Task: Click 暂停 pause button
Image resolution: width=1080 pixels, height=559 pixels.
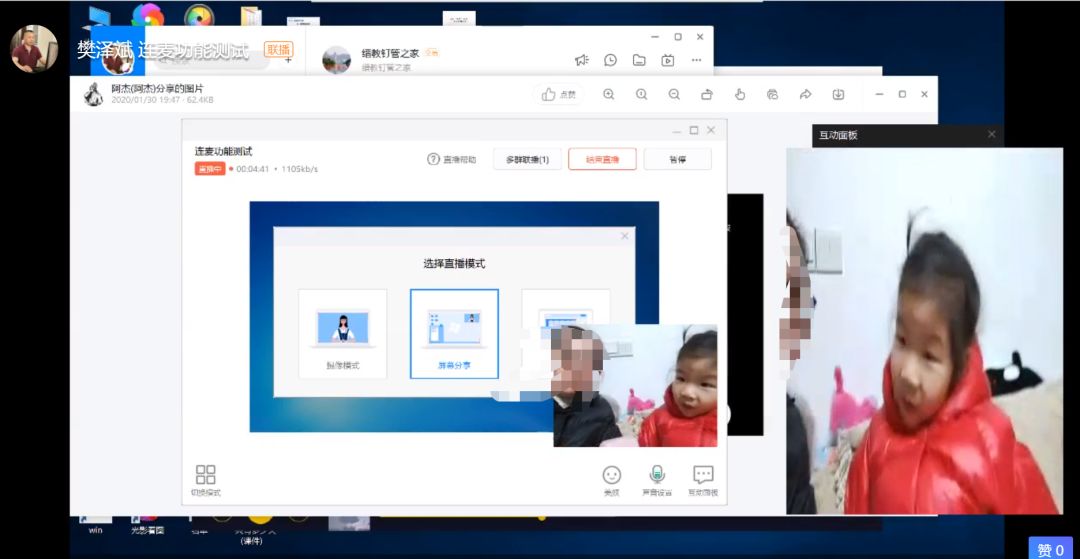Action: pyautogui.click(x=678, y=159)
